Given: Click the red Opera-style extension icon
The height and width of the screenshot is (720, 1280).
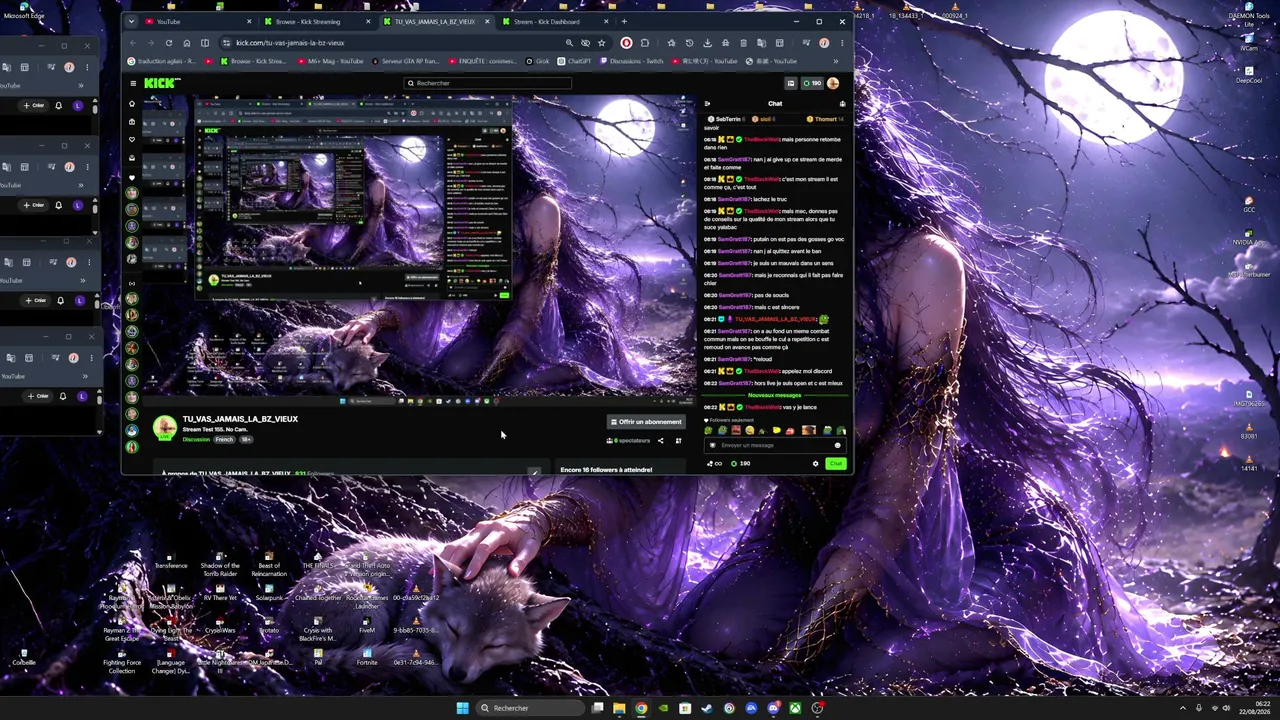Looking at the screenshot, I should click(x=626, y=43).
